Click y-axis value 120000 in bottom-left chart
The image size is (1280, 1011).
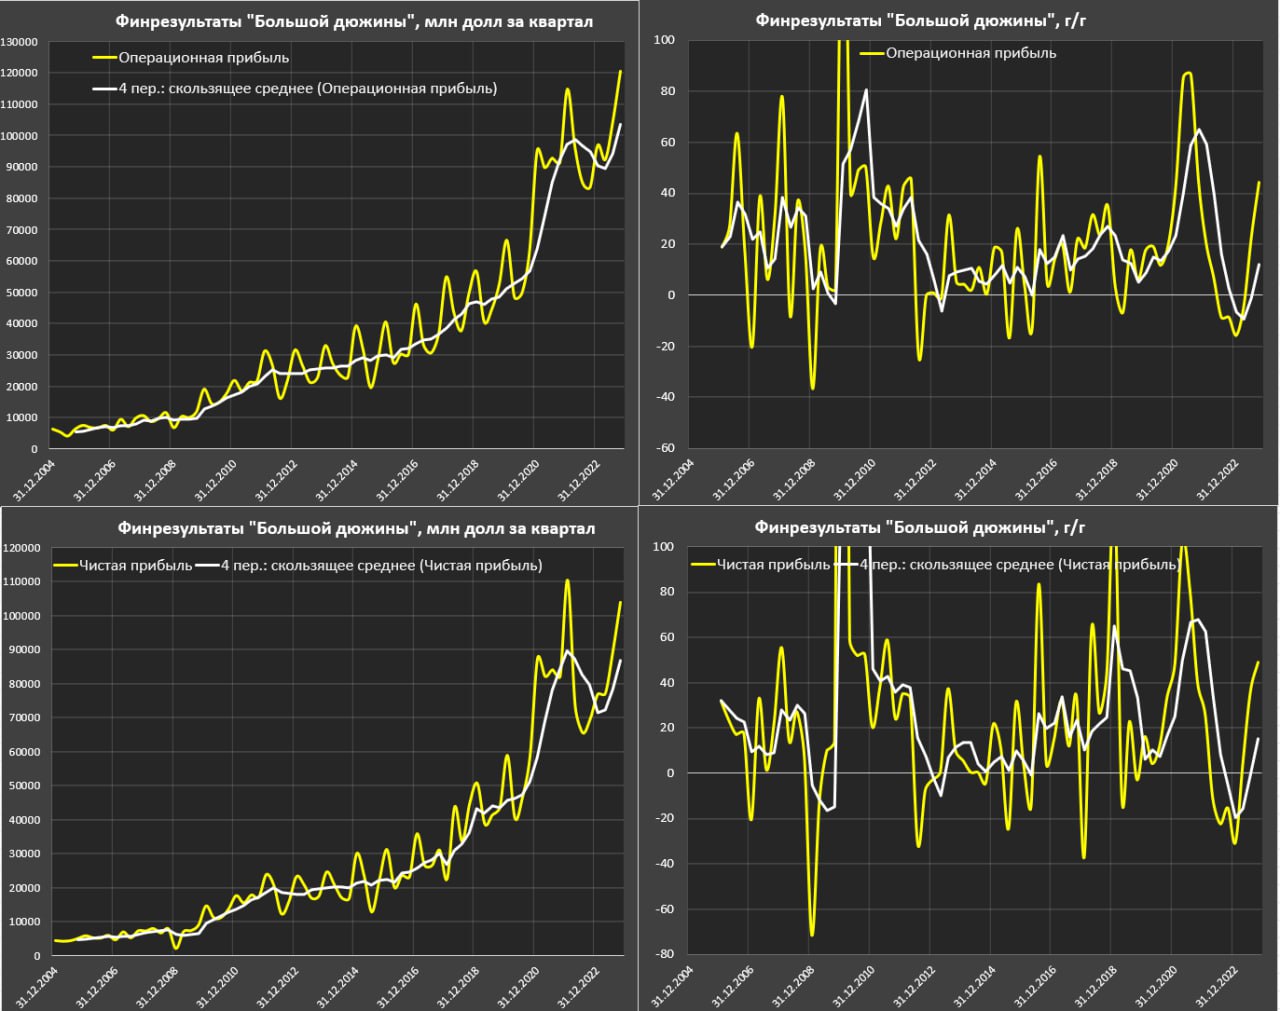[x=19, y=548]
